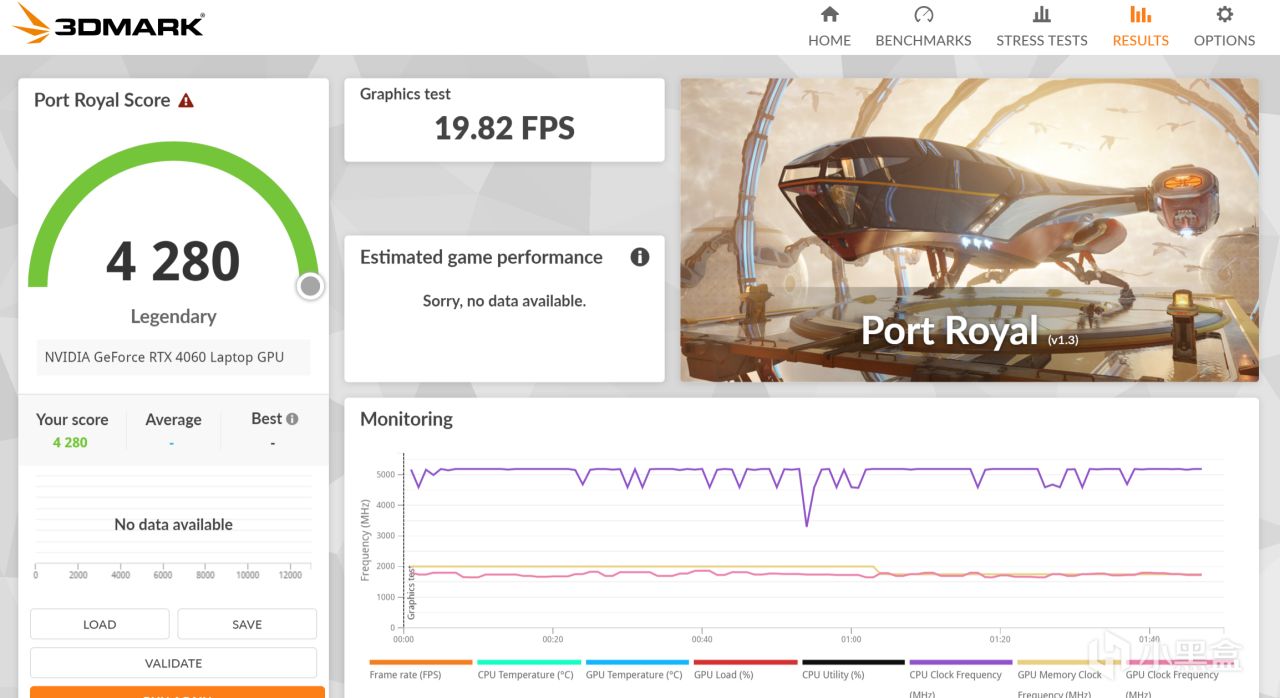Toggle the Frame rate (FPS) legend entry
This screenshot has width=1280, height=698.
click(x=420, y=670)
